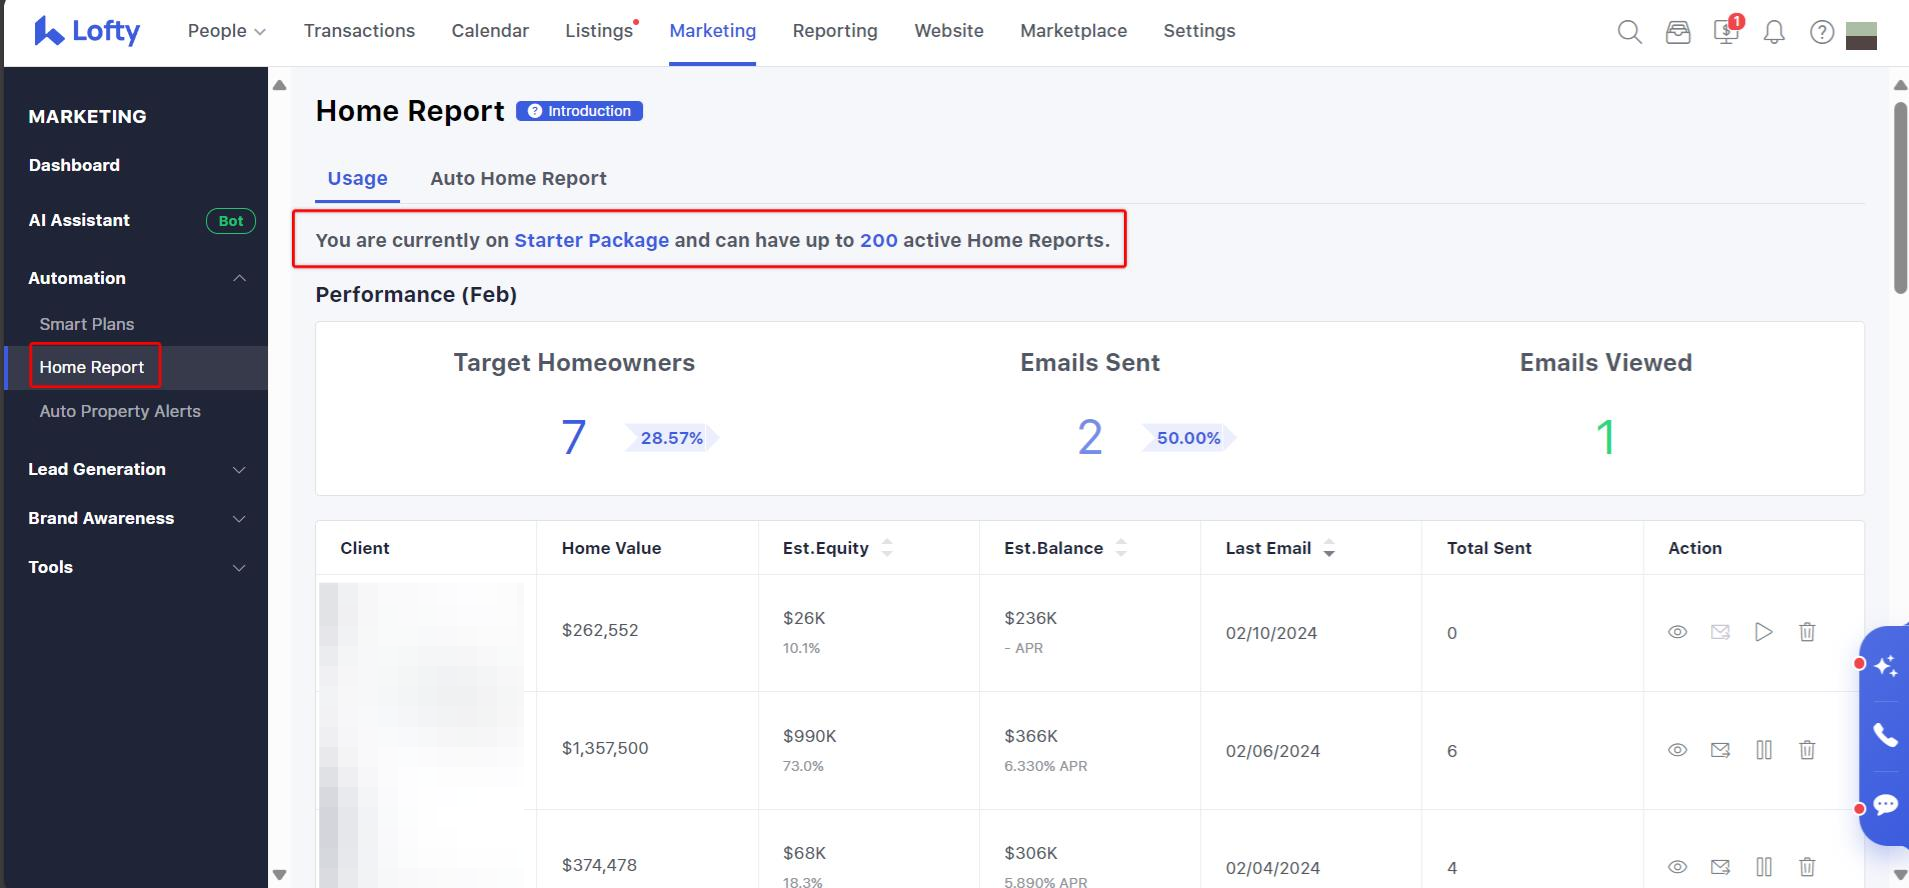This screenshot has height=888, width=1909.
Task: Click the Introduction button
Action: (579, 111)
